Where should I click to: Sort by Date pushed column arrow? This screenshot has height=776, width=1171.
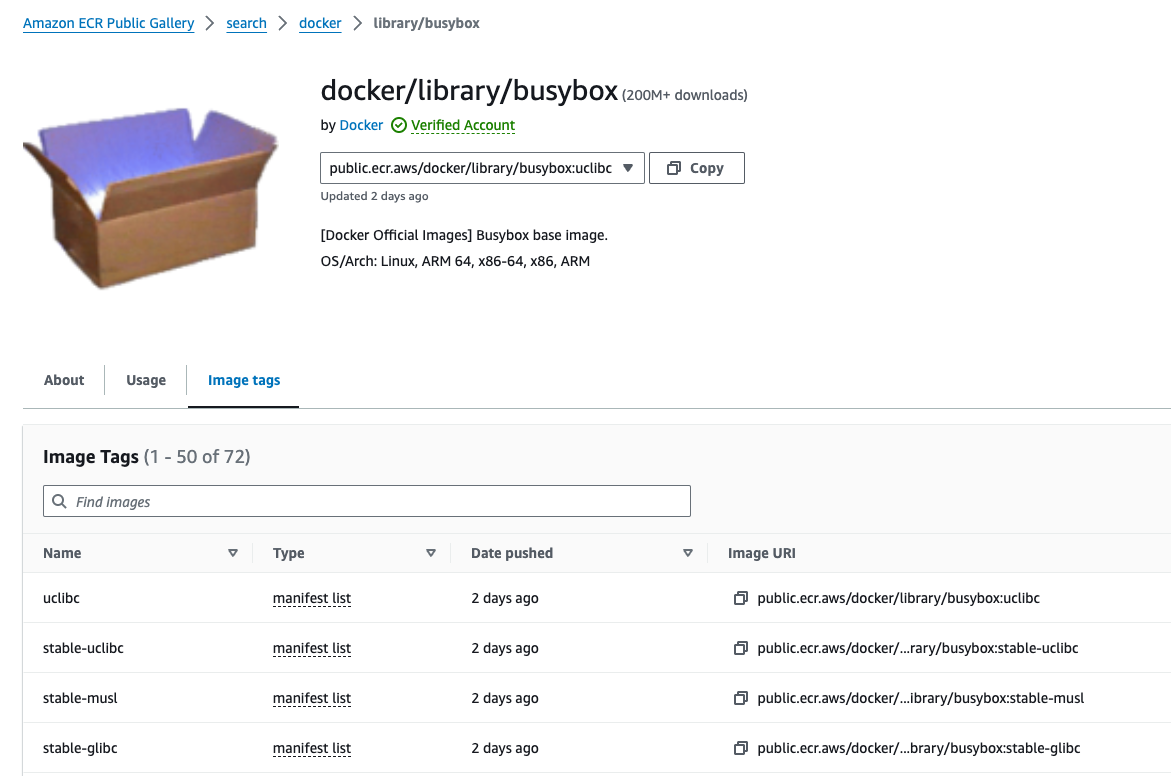[x=688, y=553]
